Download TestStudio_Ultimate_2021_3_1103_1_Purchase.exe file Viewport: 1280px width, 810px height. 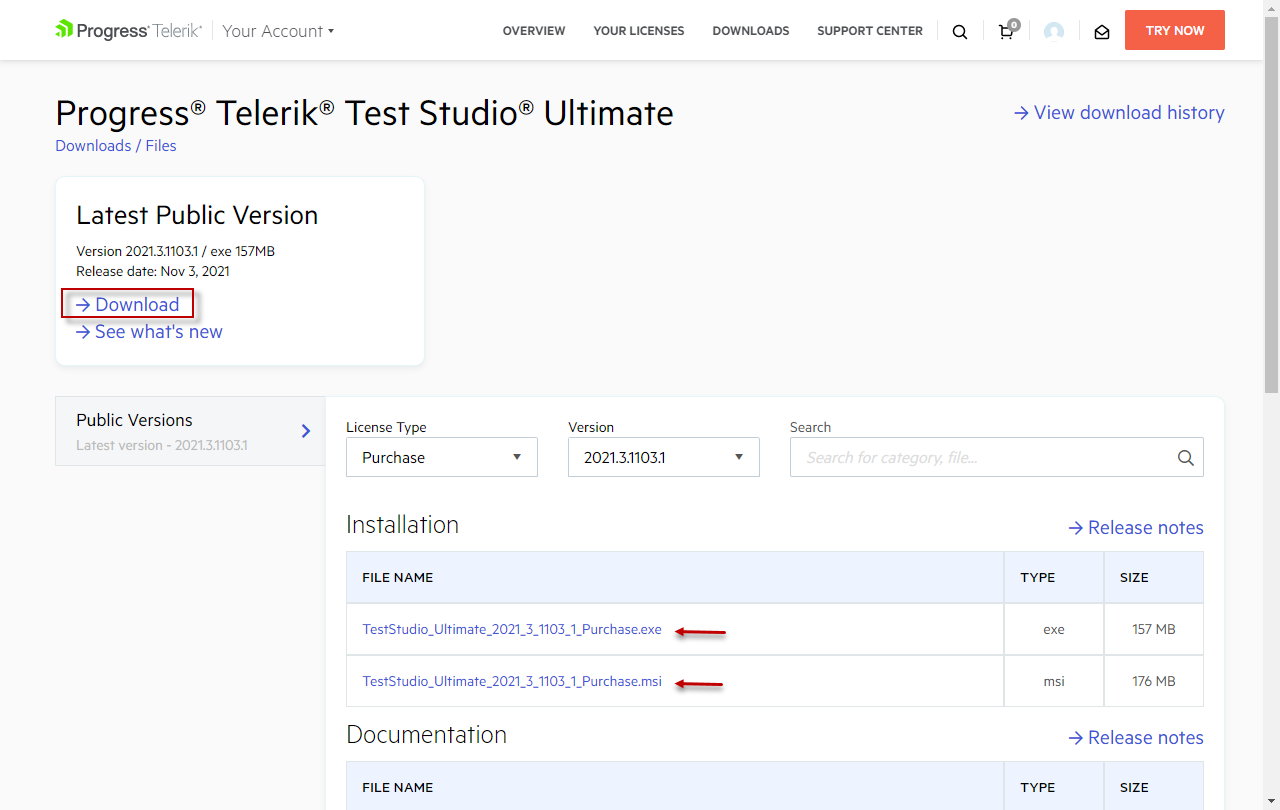coord(512,630)
